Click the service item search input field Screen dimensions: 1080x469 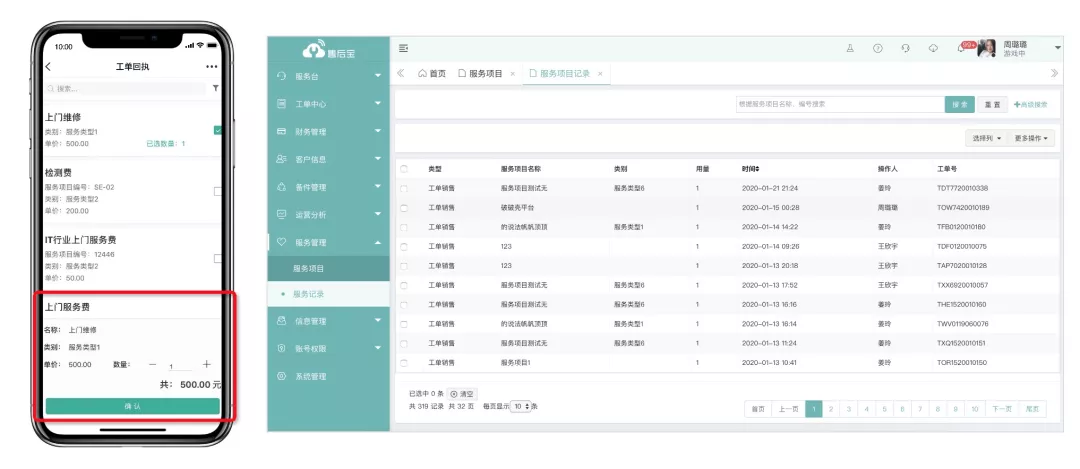[838, 104]
